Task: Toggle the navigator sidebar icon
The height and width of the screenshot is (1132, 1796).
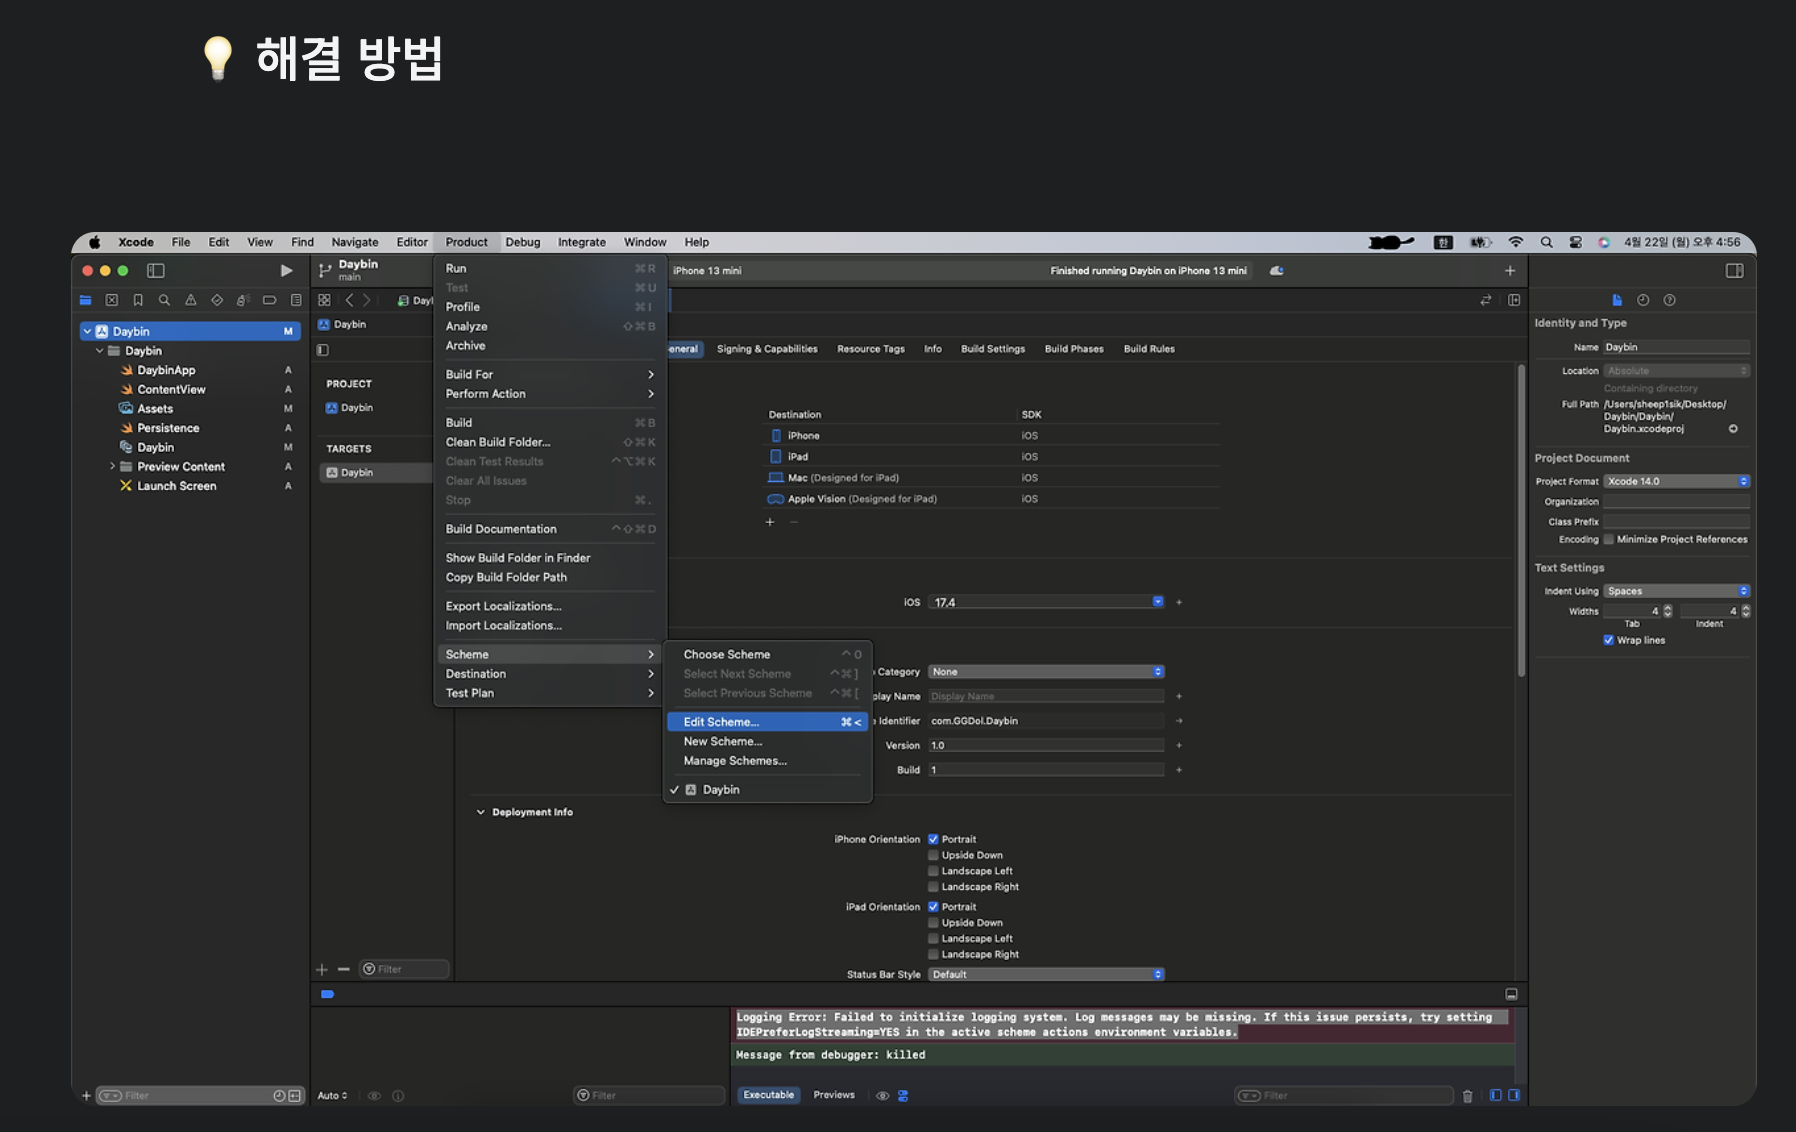Action: click(155, 270)
